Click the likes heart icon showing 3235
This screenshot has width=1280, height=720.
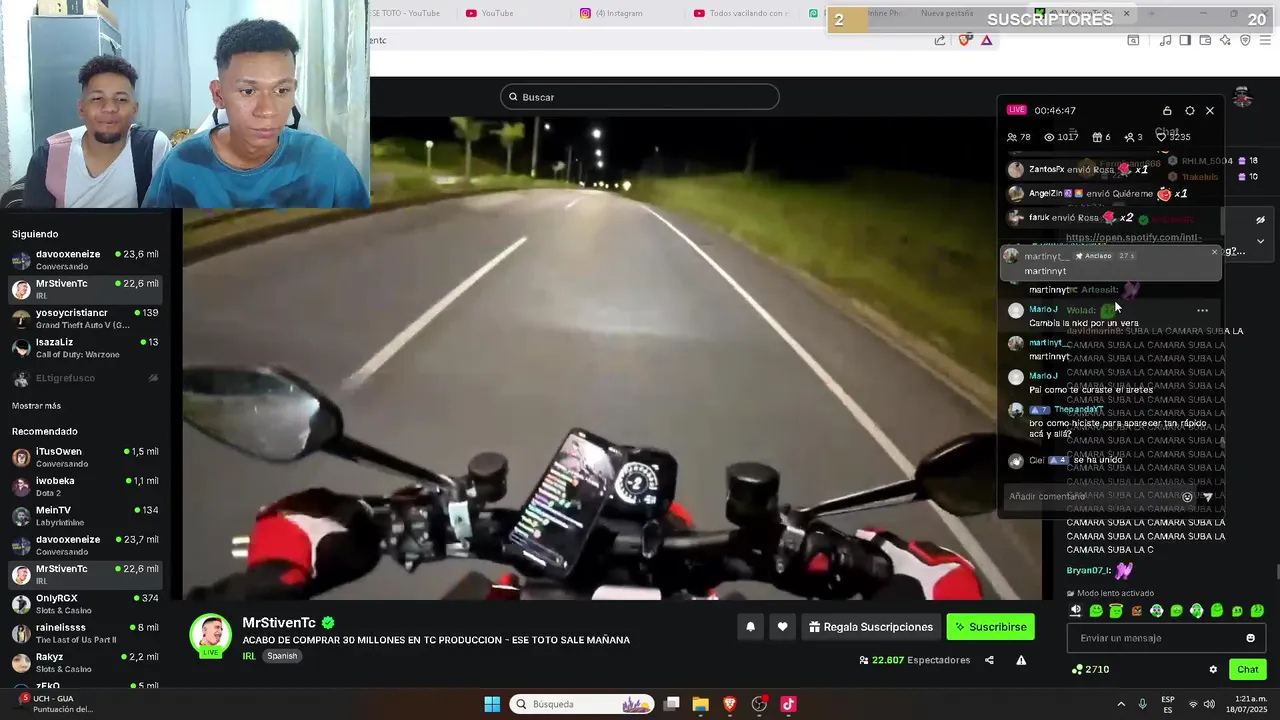pos(1160,137)
